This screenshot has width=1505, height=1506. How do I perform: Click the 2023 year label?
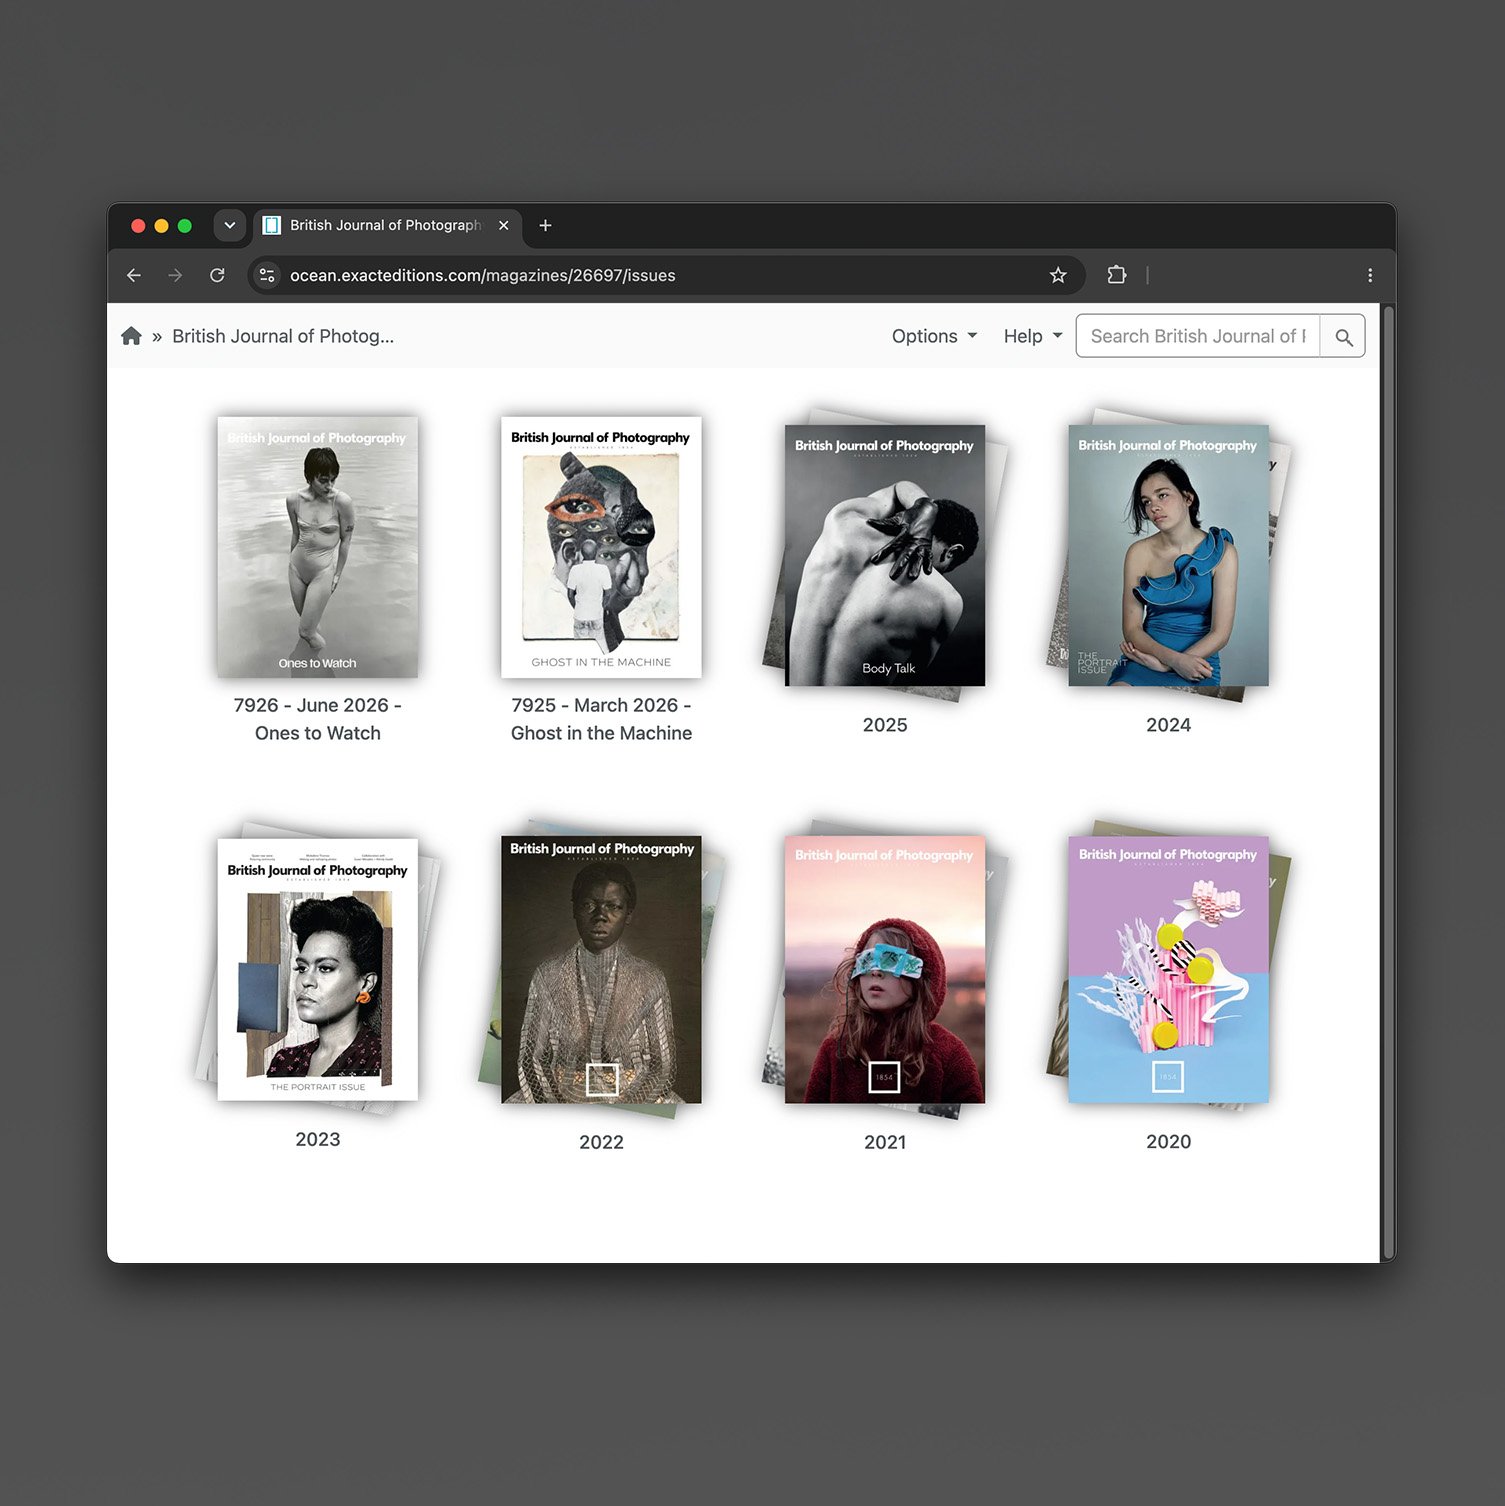click(318, 1139)
